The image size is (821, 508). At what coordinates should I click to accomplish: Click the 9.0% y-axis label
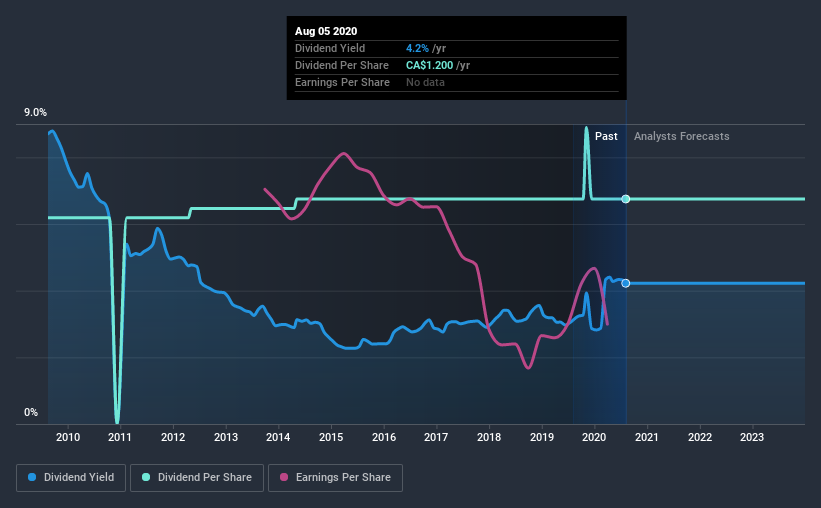click(35, 113)
